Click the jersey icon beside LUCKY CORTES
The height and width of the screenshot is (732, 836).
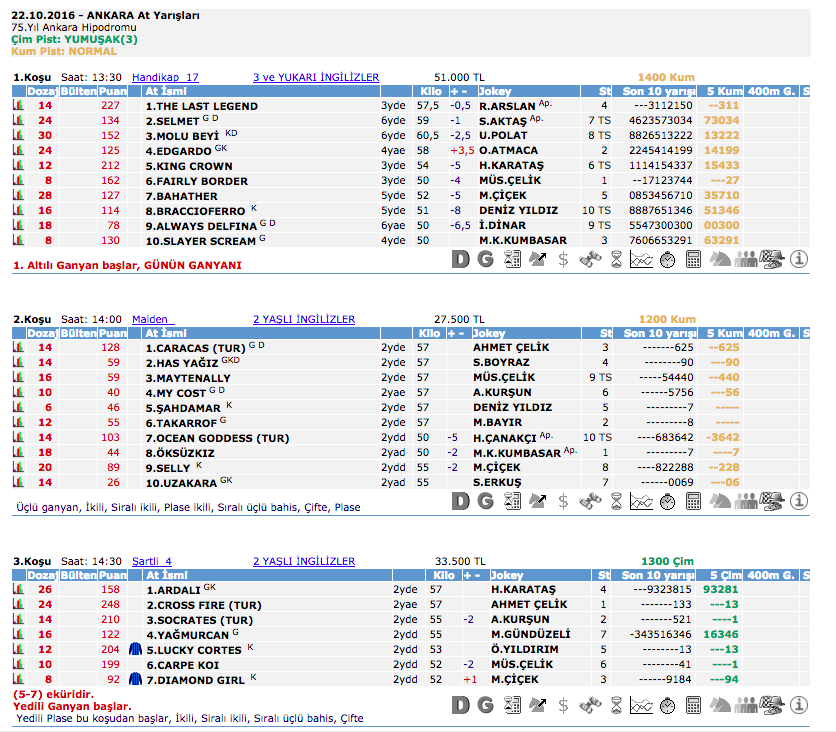pyautogui.click(x=136, y=650)
